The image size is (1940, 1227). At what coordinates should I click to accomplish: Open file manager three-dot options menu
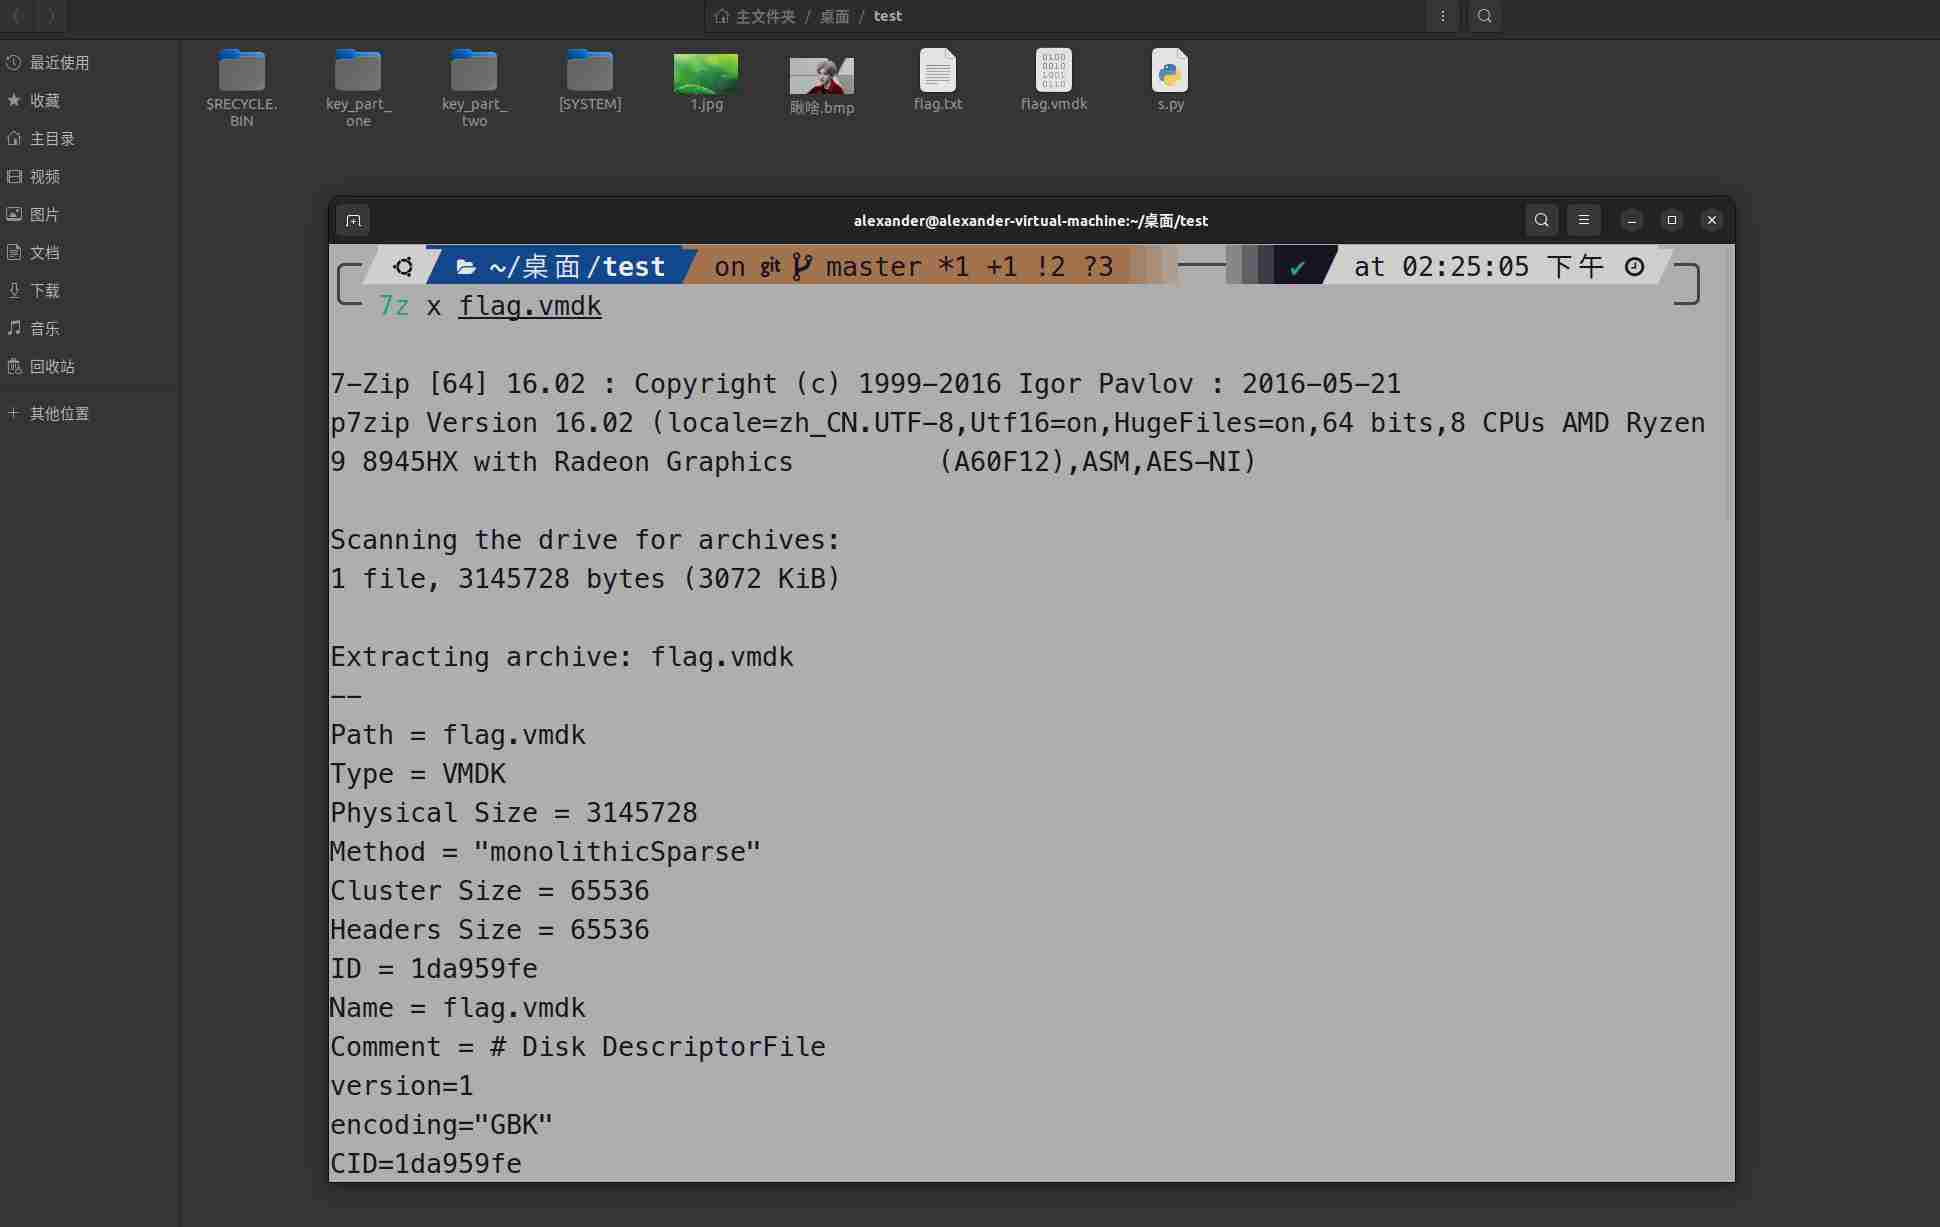tap(1442, 16)
